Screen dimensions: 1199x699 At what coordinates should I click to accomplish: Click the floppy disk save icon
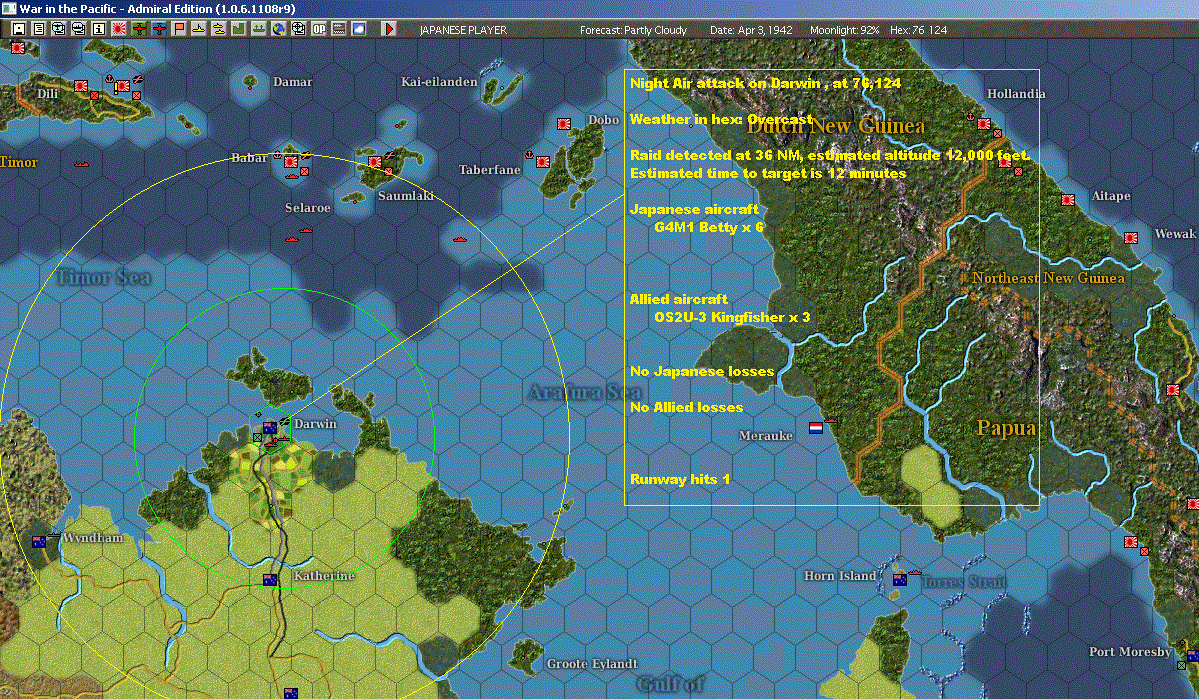pyautogui.click(x=19, y=29)
